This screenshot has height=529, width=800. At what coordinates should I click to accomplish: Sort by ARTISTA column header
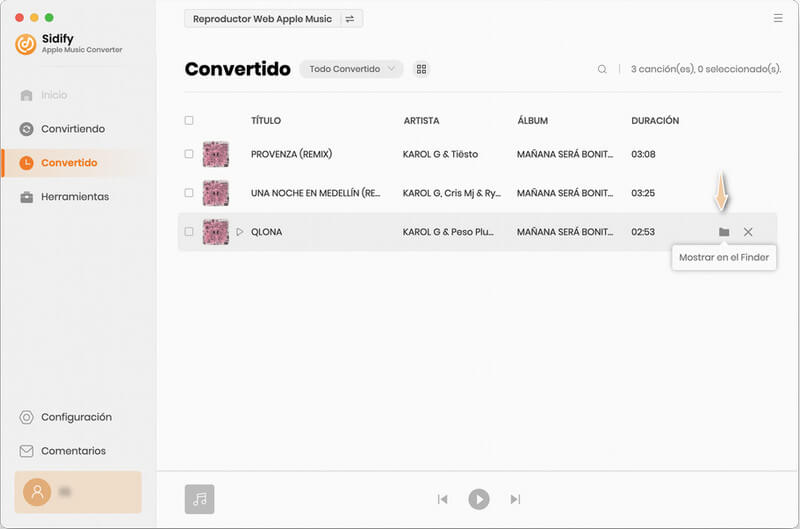(x=421, y=121)
